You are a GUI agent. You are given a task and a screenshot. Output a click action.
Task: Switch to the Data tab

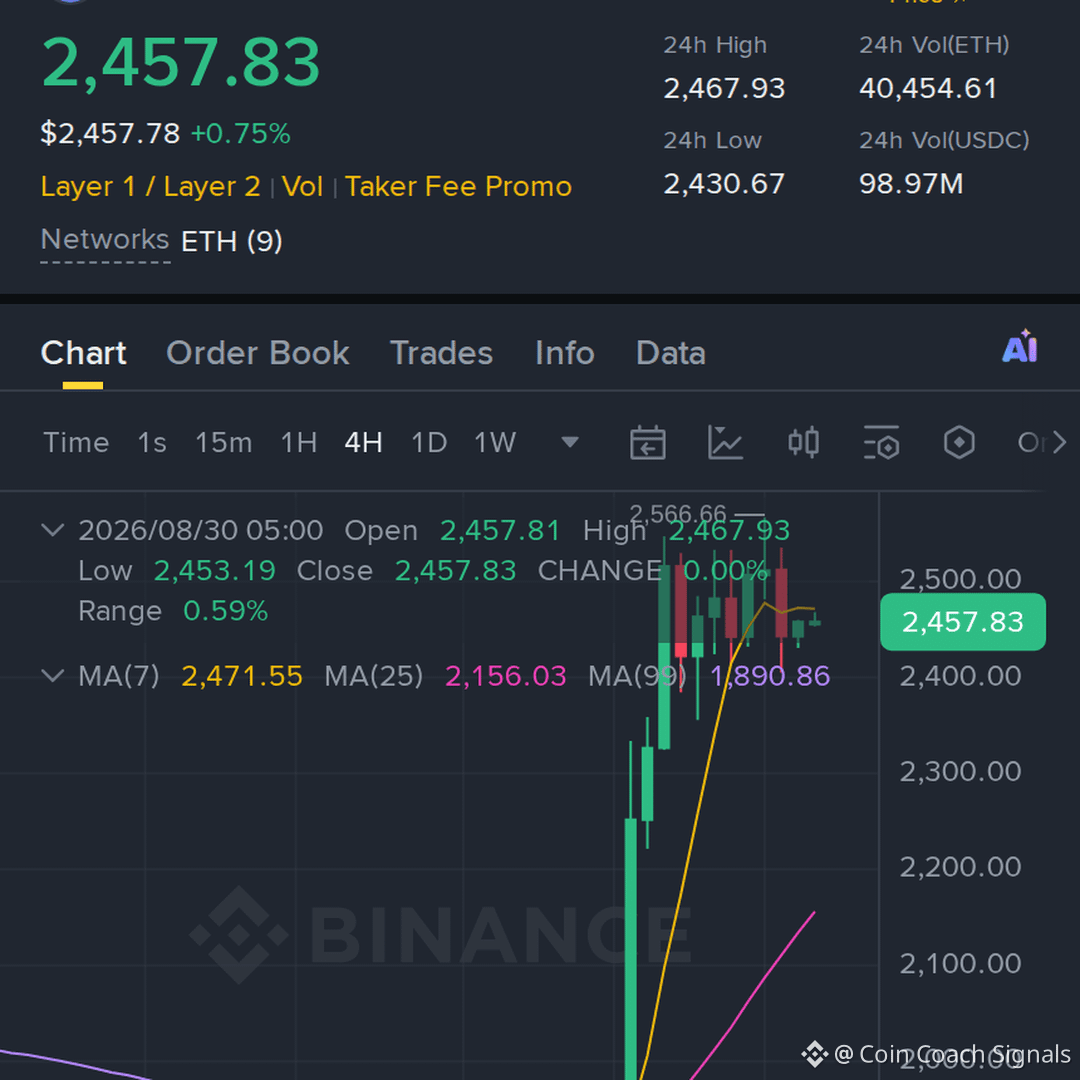click(671, 353)
